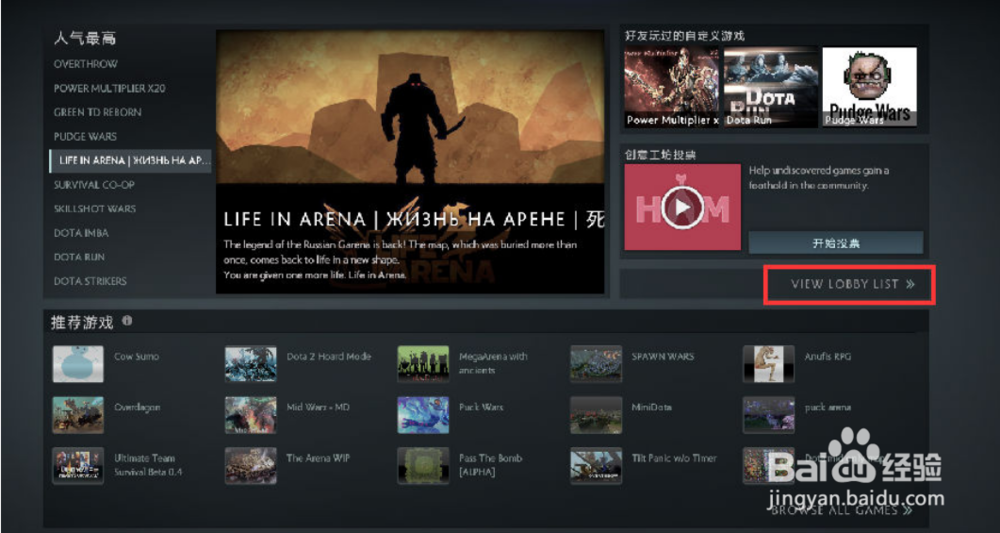Select GREEN TD REBORN in the list
The image size is (1000, 533).
click(x=98, y=112)
